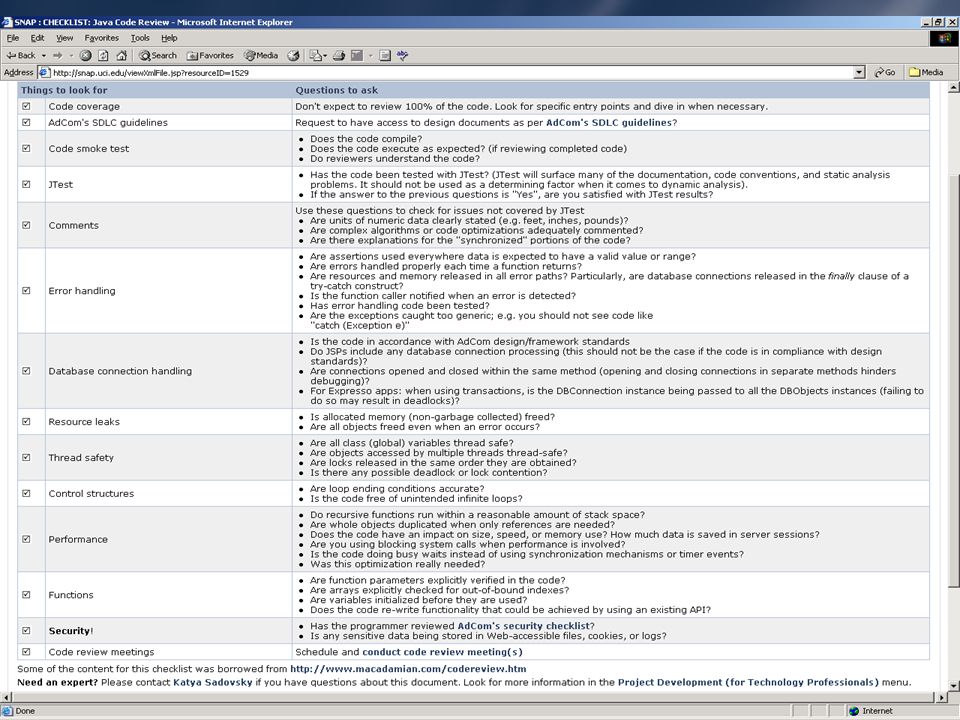Toggle the Control structures checkbox

point(26,493)
